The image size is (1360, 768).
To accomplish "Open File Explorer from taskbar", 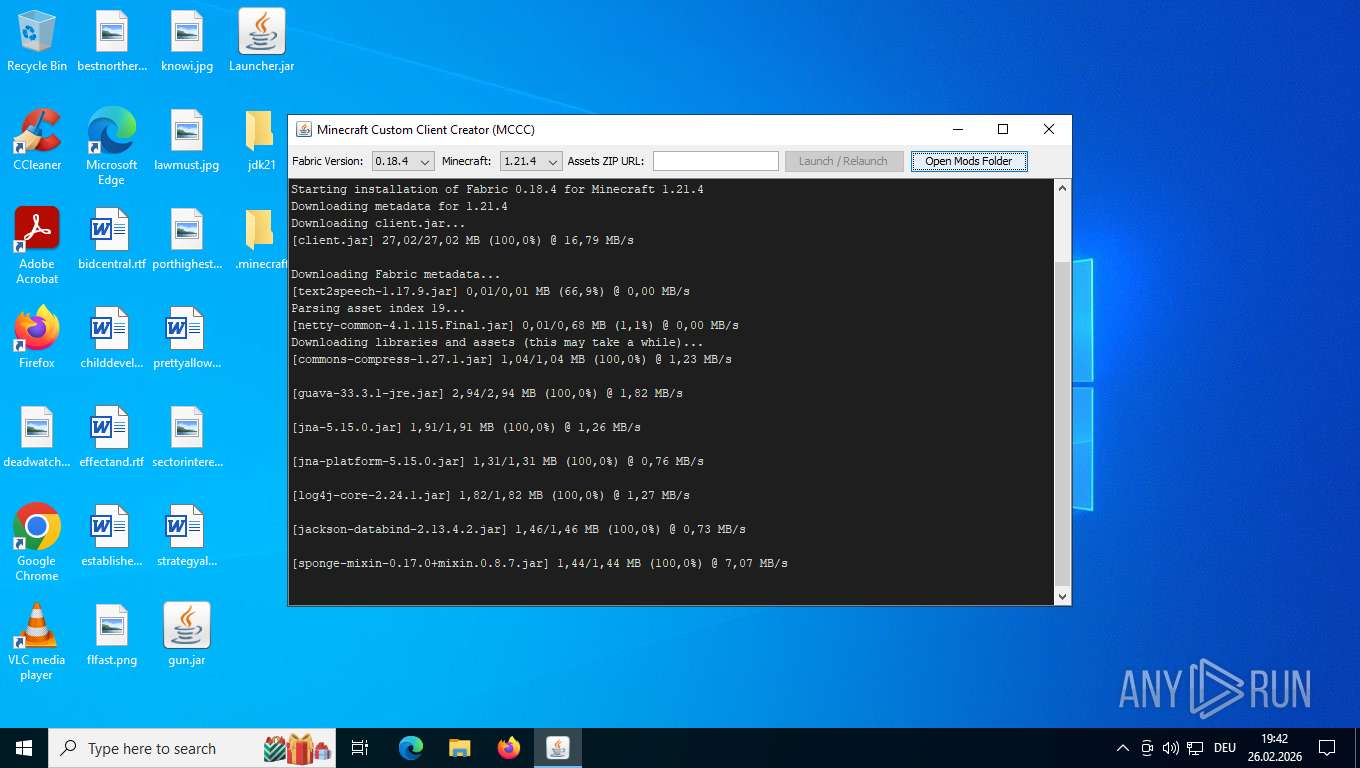I will (x=459, y=748).
